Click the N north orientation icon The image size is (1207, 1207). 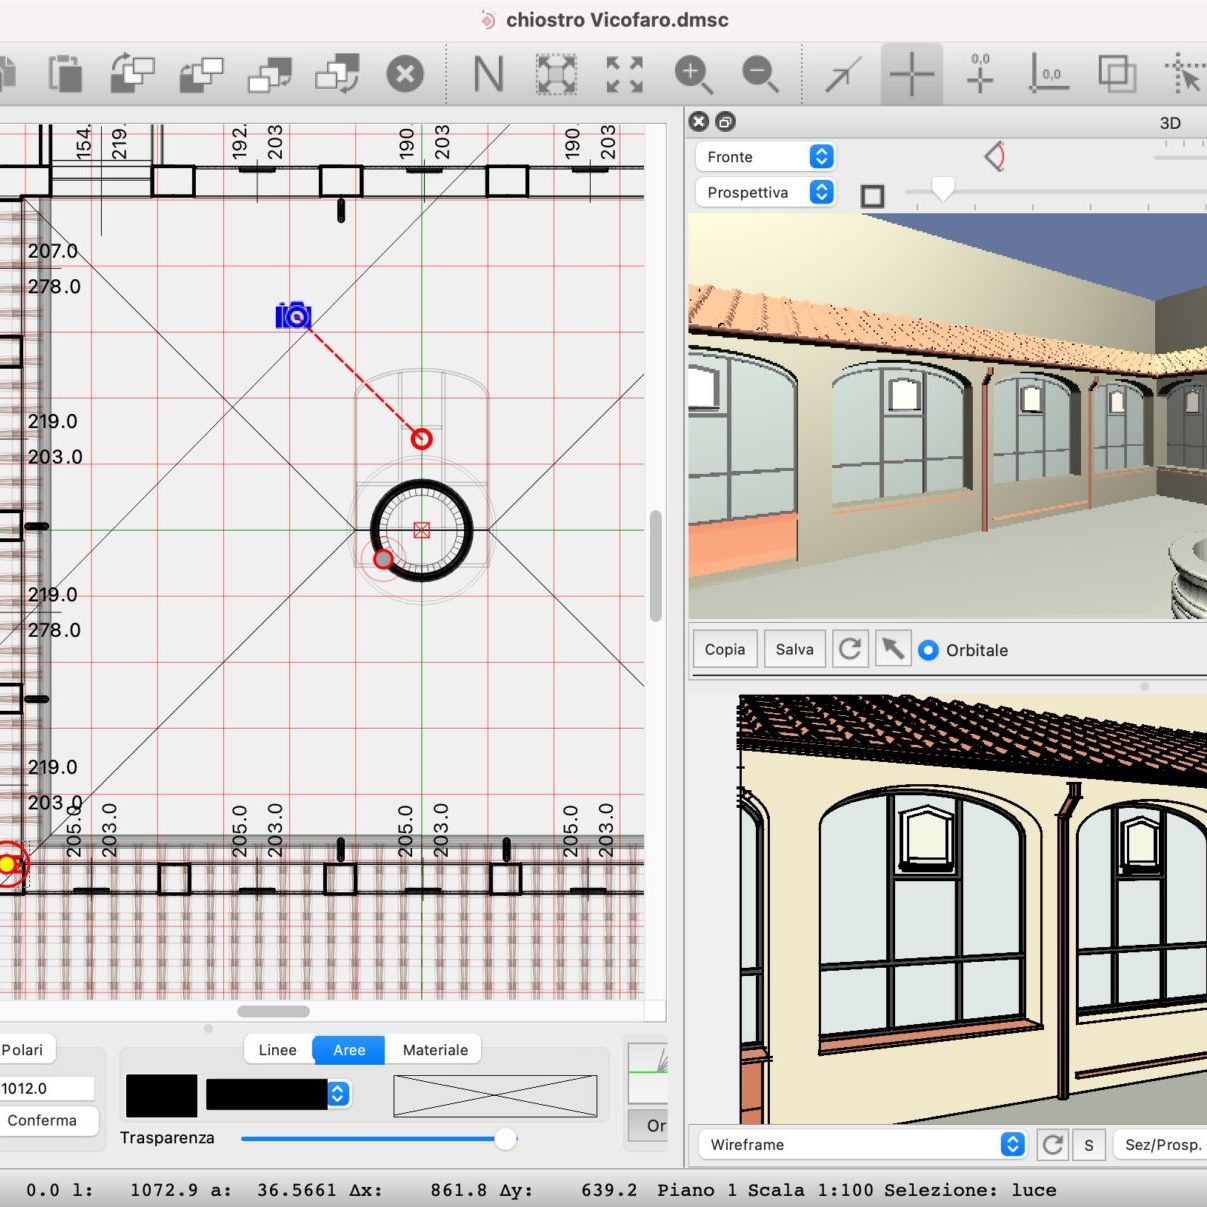(488, 74)
